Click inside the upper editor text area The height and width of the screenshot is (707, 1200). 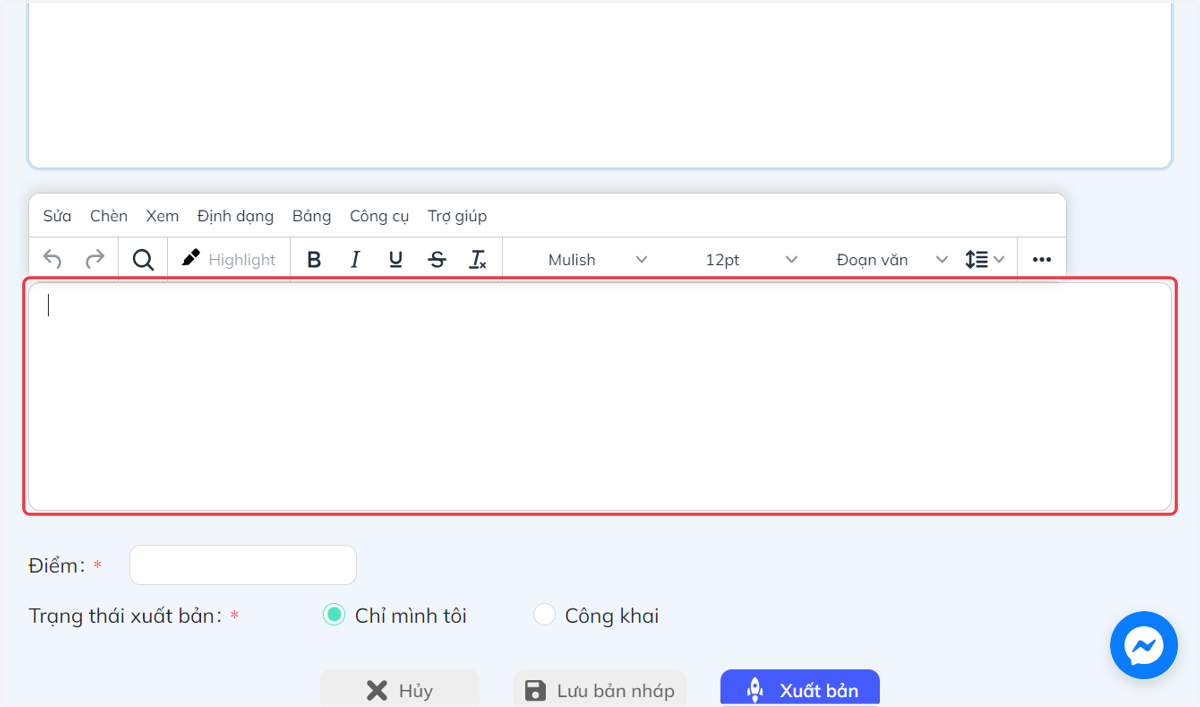pyautogui.click(x=600, y=83)
